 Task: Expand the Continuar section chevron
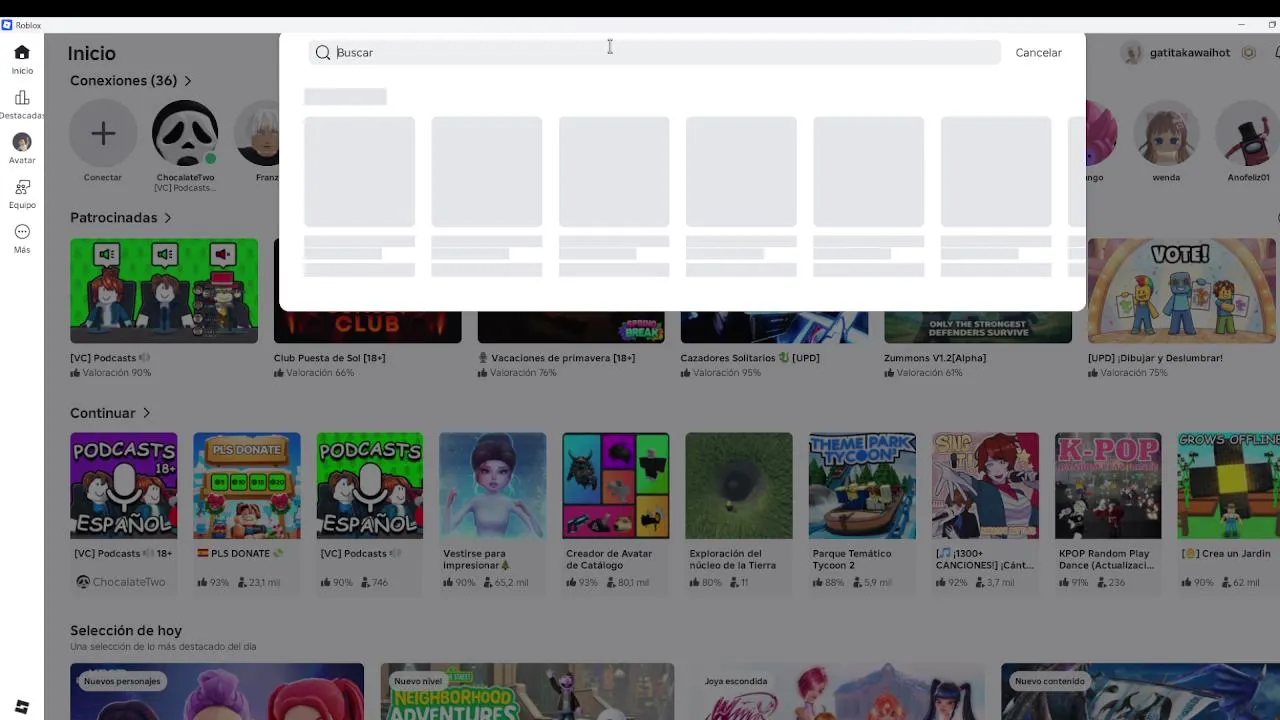point(146,412)
